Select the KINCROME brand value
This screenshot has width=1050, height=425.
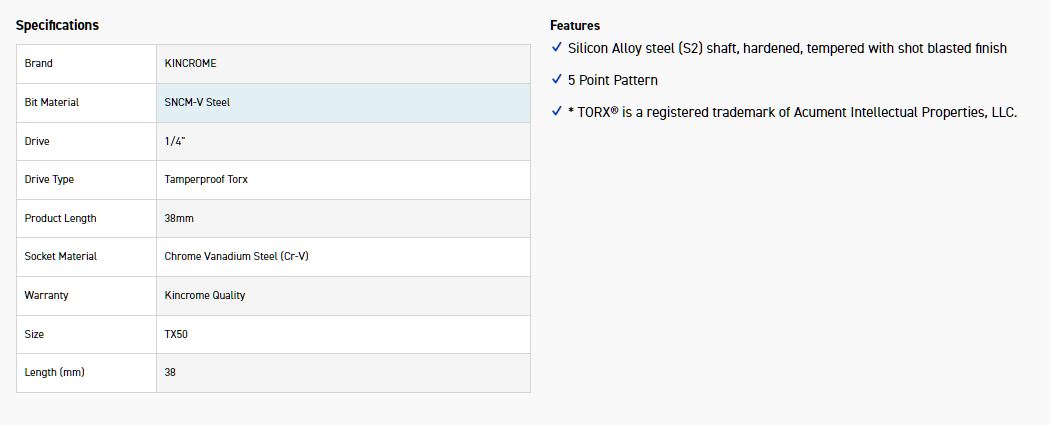[190, 63]
